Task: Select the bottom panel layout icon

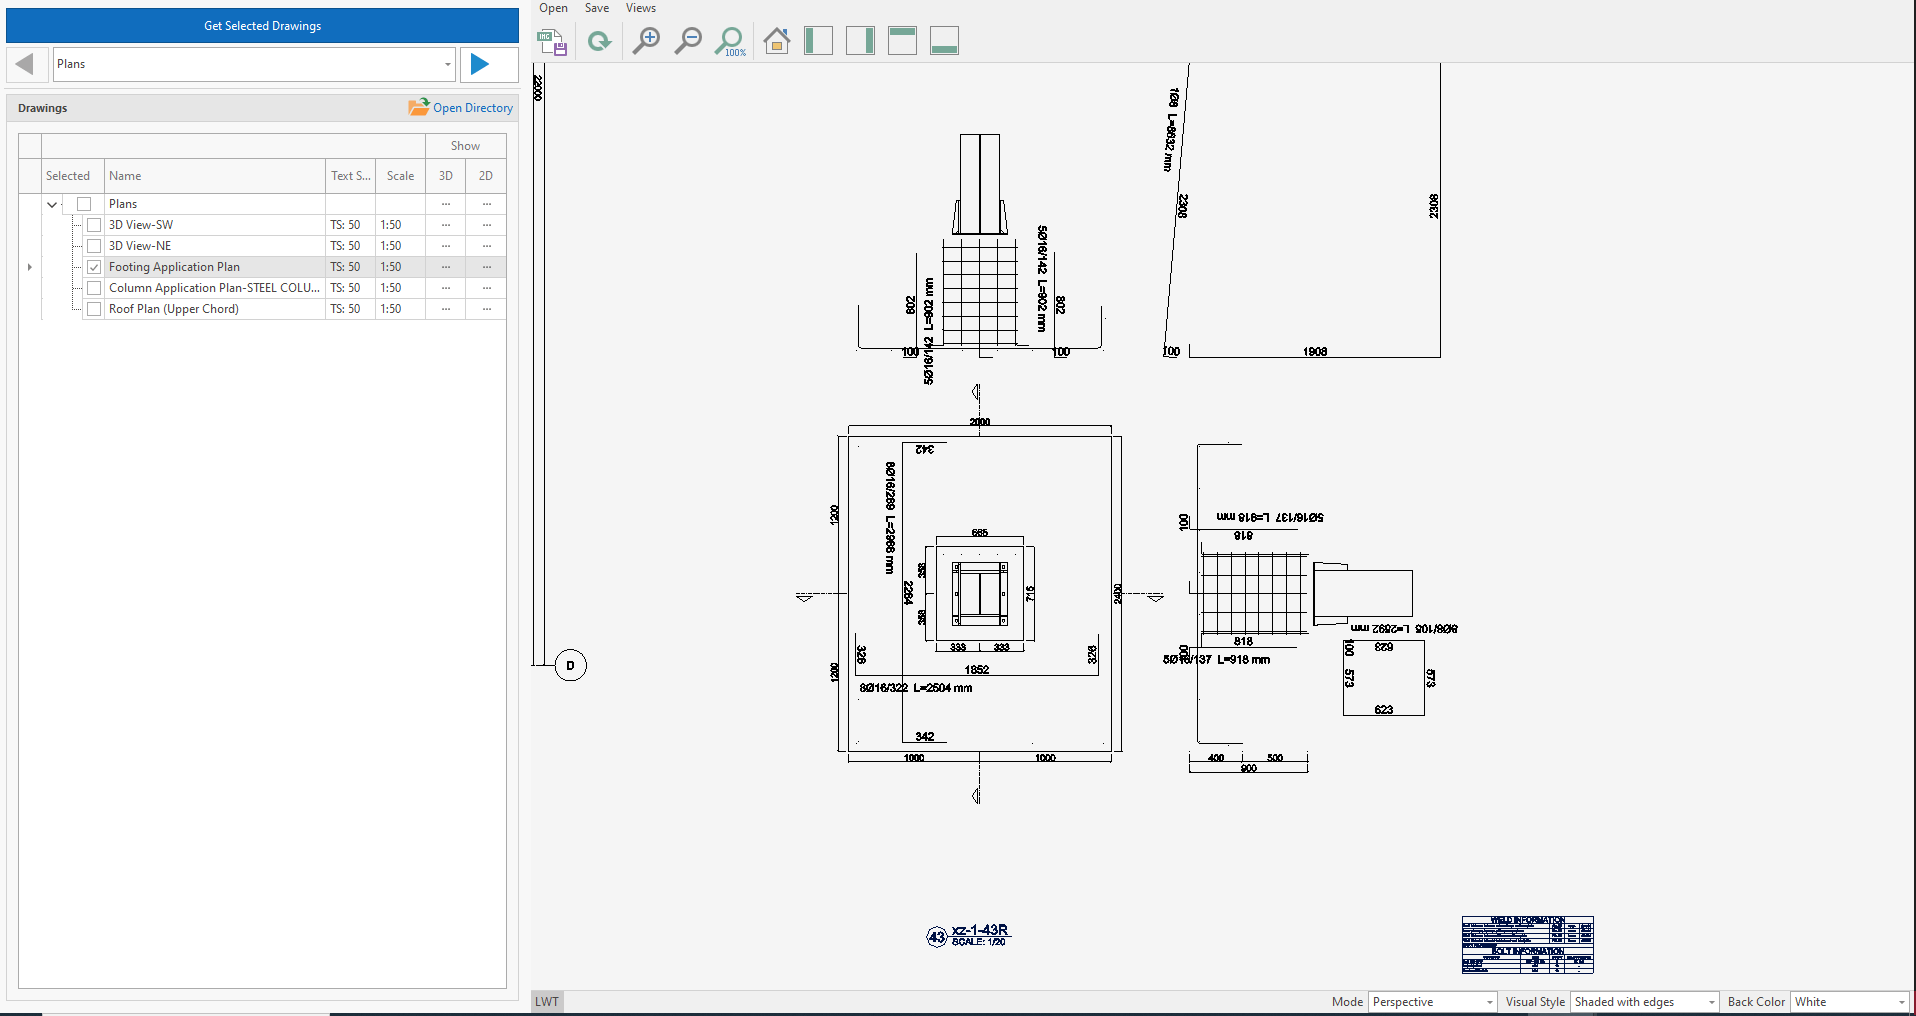Action: tap(943, 41)
